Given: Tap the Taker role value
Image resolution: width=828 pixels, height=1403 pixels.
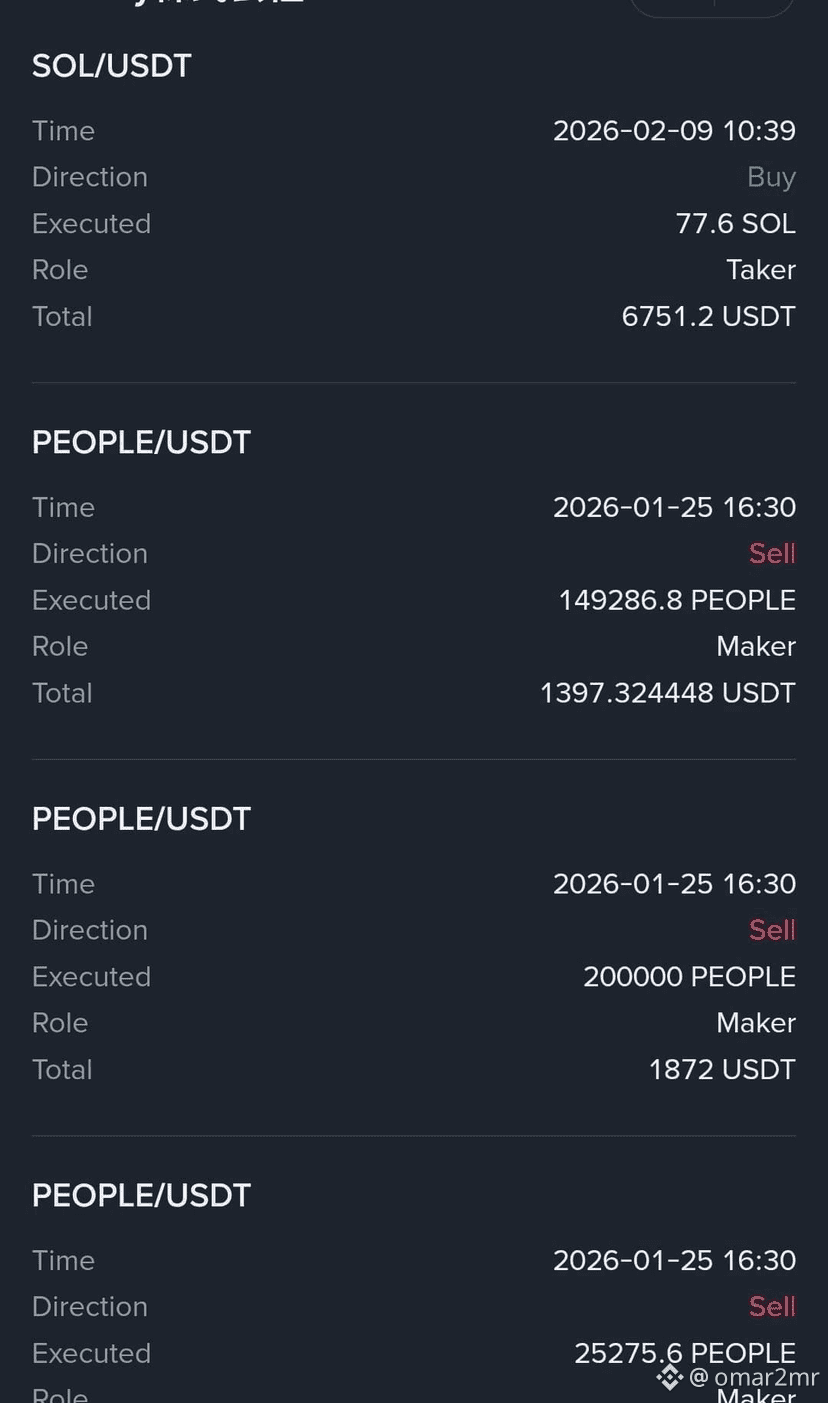Looking at the screenshot, I should click(x=761, y=270).
